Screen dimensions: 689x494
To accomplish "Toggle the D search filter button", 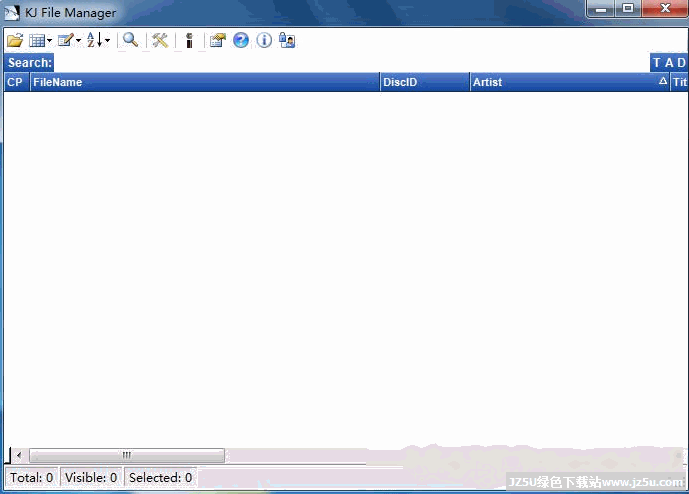I will (681, 63).
